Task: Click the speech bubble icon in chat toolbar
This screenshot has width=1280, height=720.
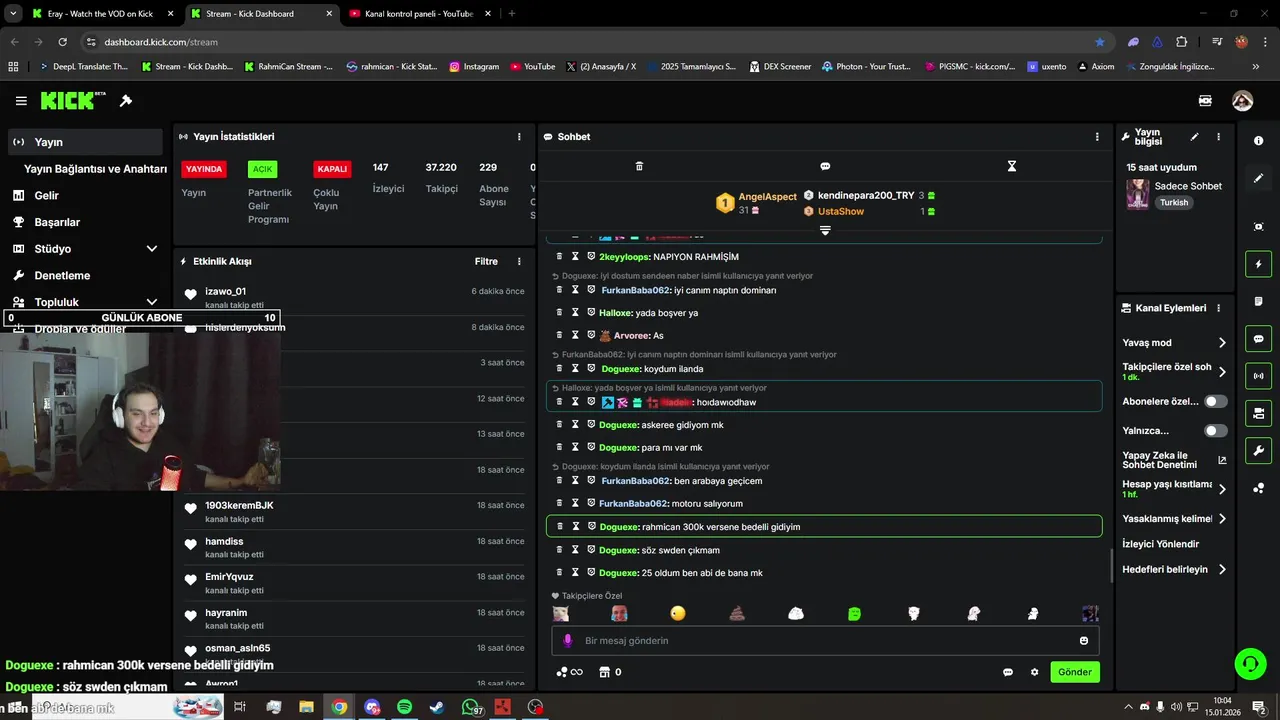Action: [825, 166]
